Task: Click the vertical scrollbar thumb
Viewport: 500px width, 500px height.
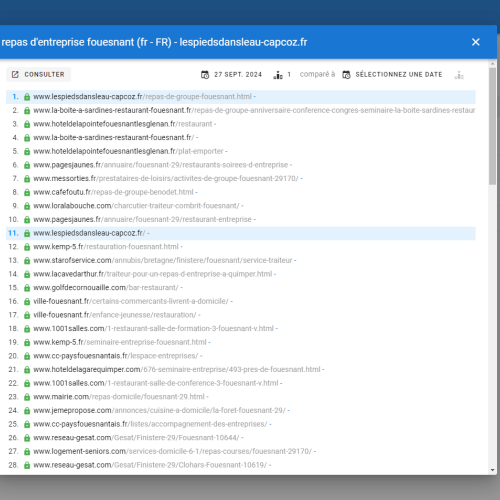Action: [493, 126]
